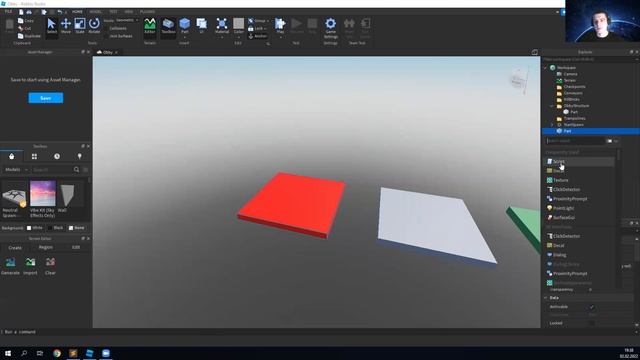Toggle the Locked property checkbox
This screenshot has width=640, height=360.
pos(592,323)
